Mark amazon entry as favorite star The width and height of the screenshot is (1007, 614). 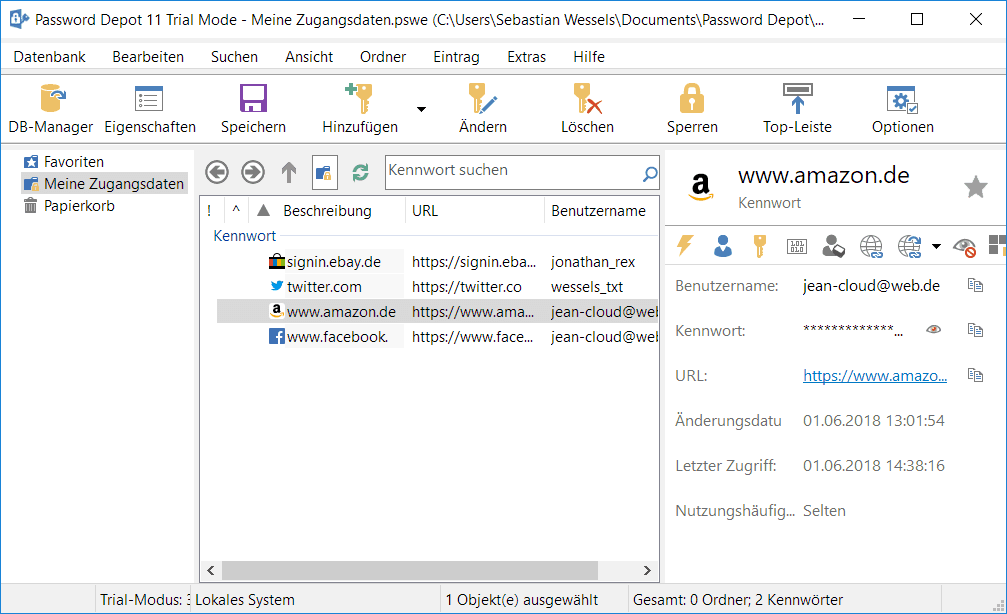pyautogui.click(x=976, y=187)
